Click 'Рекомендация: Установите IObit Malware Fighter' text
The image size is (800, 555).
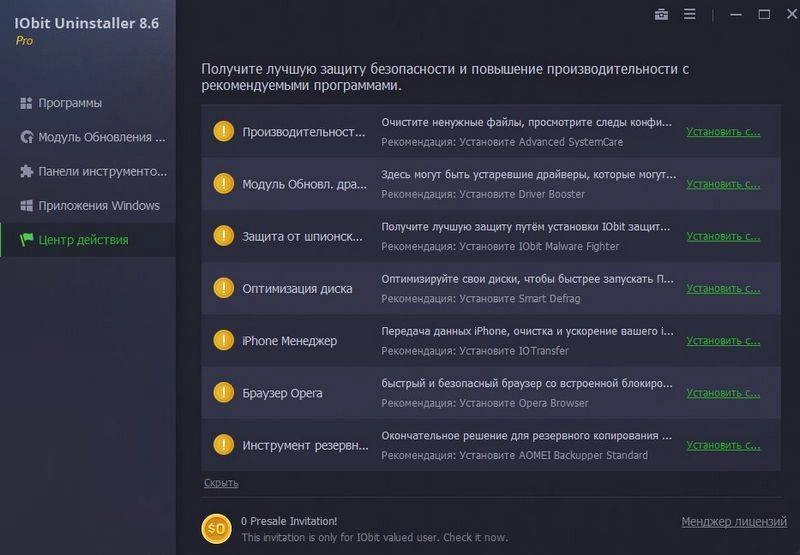pyautogui.click(x=500, y=247)
